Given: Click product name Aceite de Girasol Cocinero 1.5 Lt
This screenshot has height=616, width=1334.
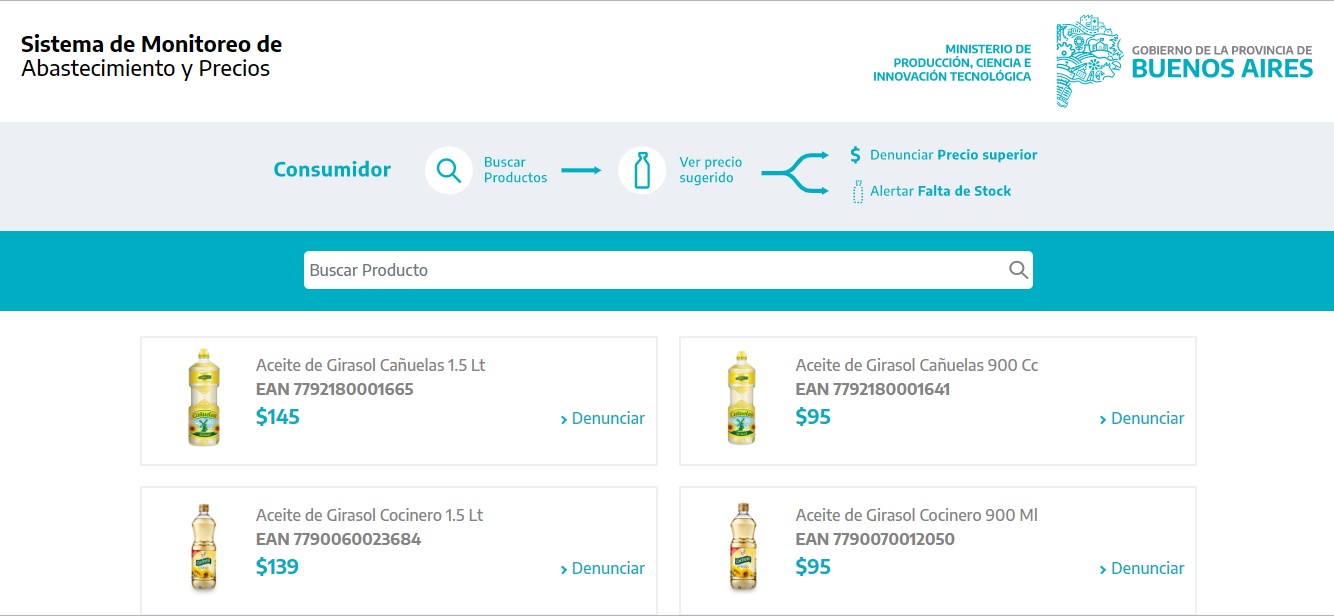Looking at the screenshot, I should point(369,515).
